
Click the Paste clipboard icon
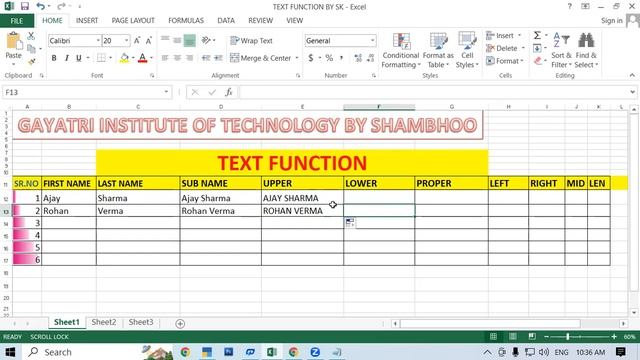click(13, 41)
